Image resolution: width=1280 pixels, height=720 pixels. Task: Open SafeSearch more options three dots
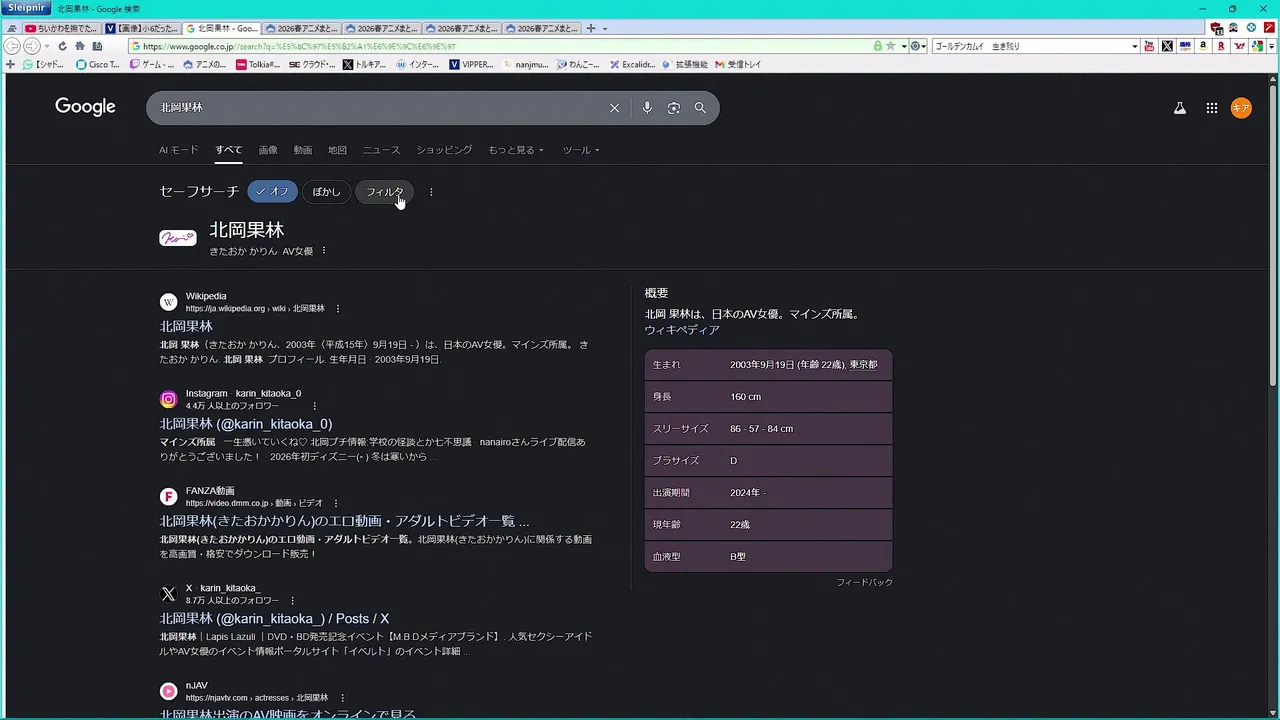click(x=431, y=192)
